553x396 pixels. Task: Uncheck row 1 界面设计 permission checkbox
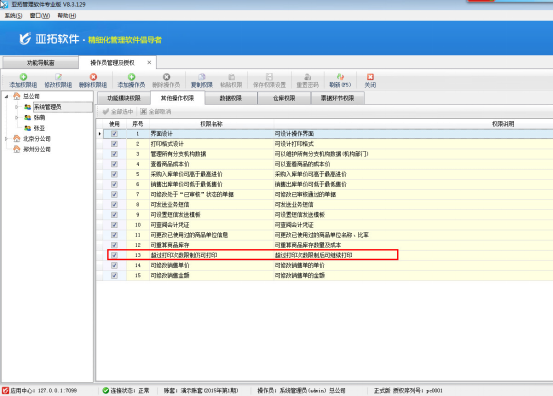coord(114,134)
